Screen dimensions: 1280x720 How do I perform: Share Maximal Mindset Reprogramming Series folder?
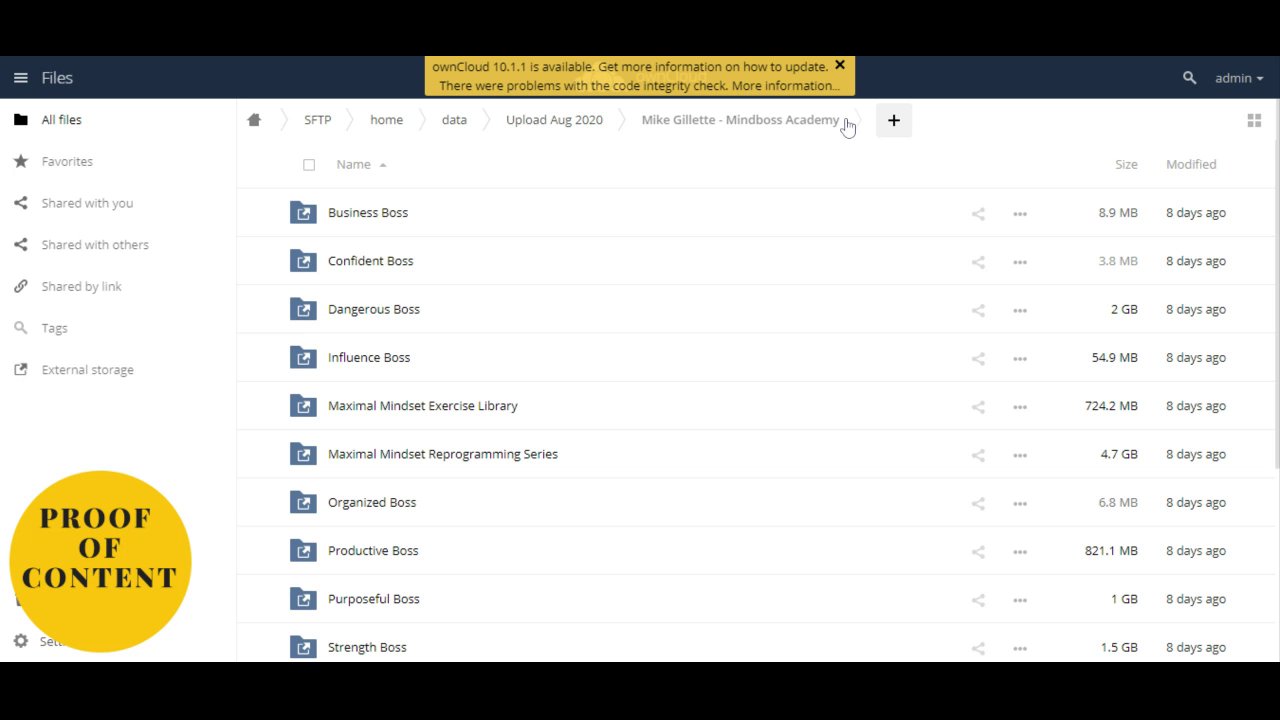978,455
